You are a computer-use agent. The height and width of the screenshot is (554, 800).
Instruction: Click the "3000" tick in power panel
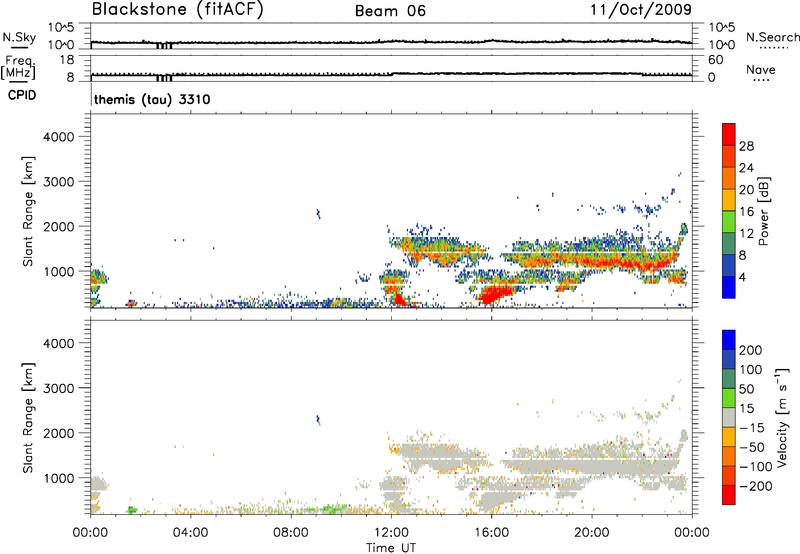point(59,182)
